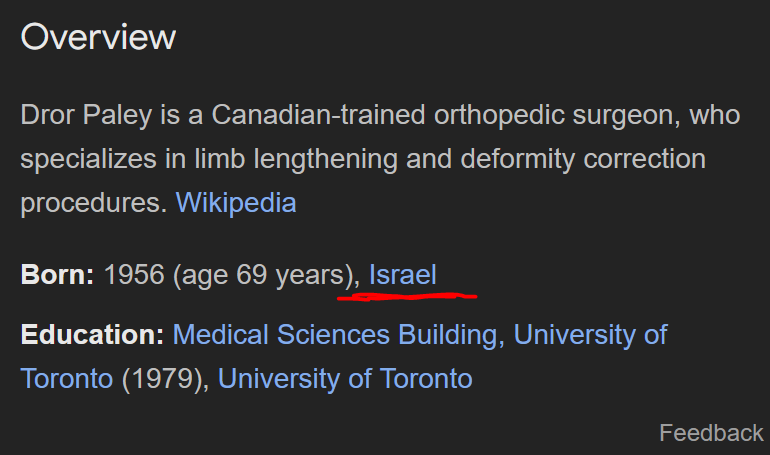Click the bold Born label
The image size is (770, 455).
coord(57,274)
